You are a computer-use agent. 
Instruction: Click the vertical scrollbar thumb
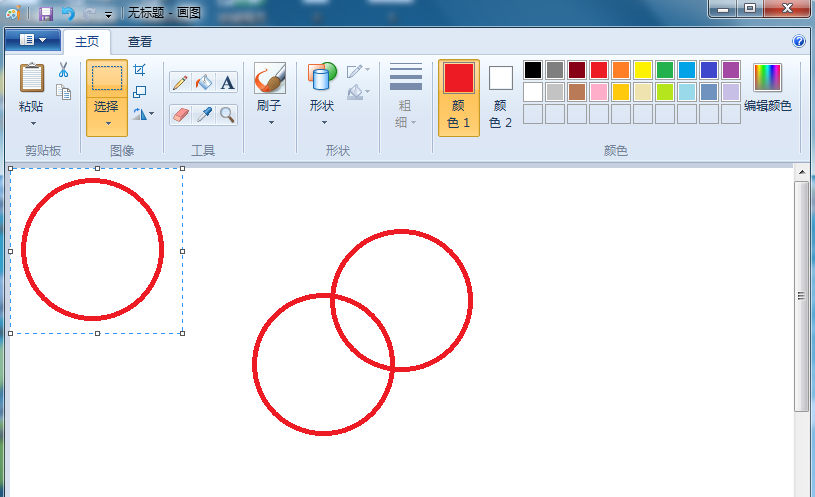(801, 296)
